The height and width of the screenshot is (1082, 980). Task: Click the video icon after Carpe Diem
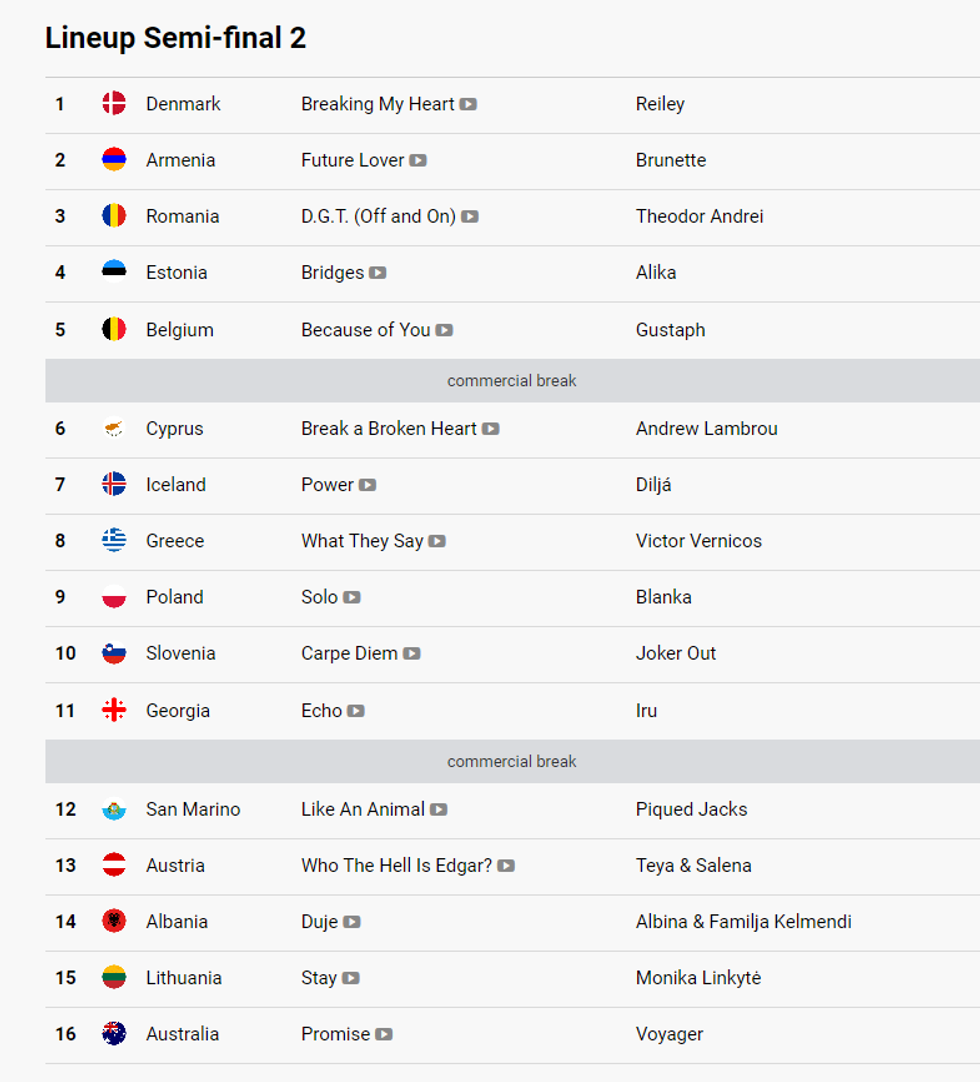click(411, 654)
